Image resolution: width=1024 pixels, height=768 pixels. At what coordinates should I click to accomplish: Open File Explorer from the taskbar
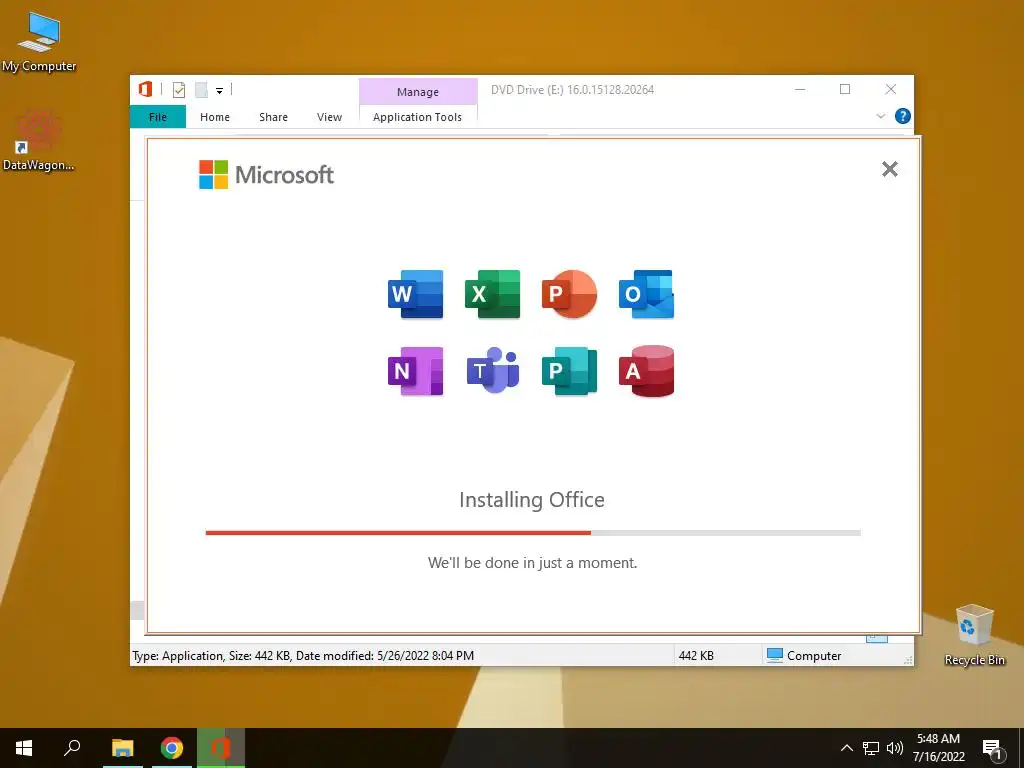123,748
